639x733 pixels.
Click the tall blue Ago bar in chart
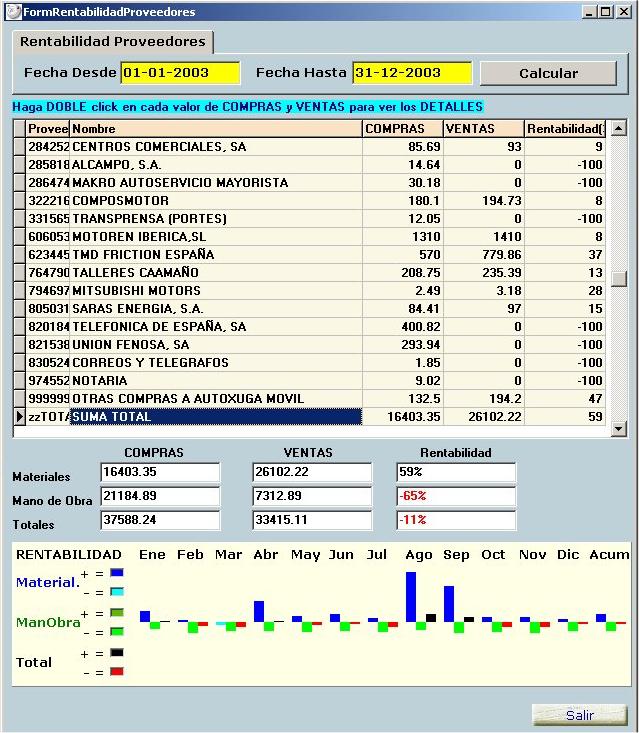coord(411,597)
